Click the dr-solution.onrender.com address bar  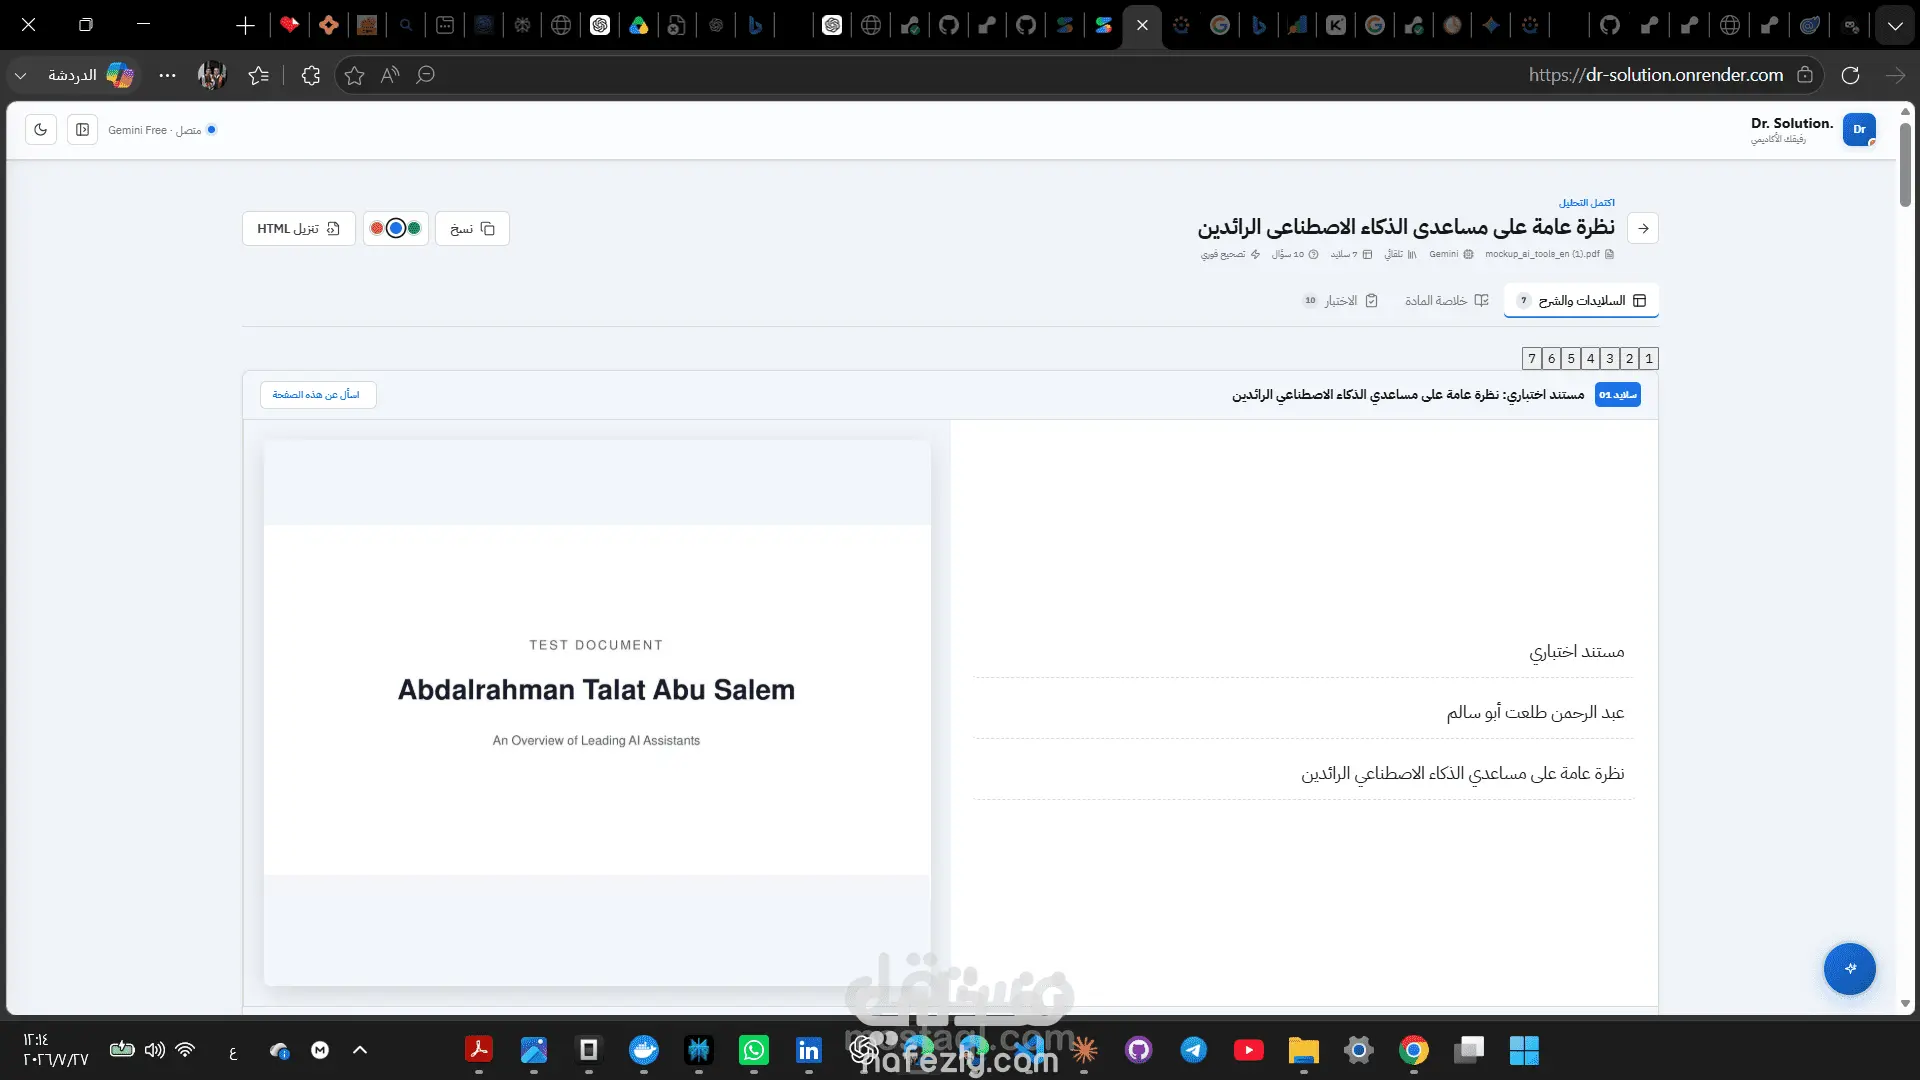click(1655, 75)
